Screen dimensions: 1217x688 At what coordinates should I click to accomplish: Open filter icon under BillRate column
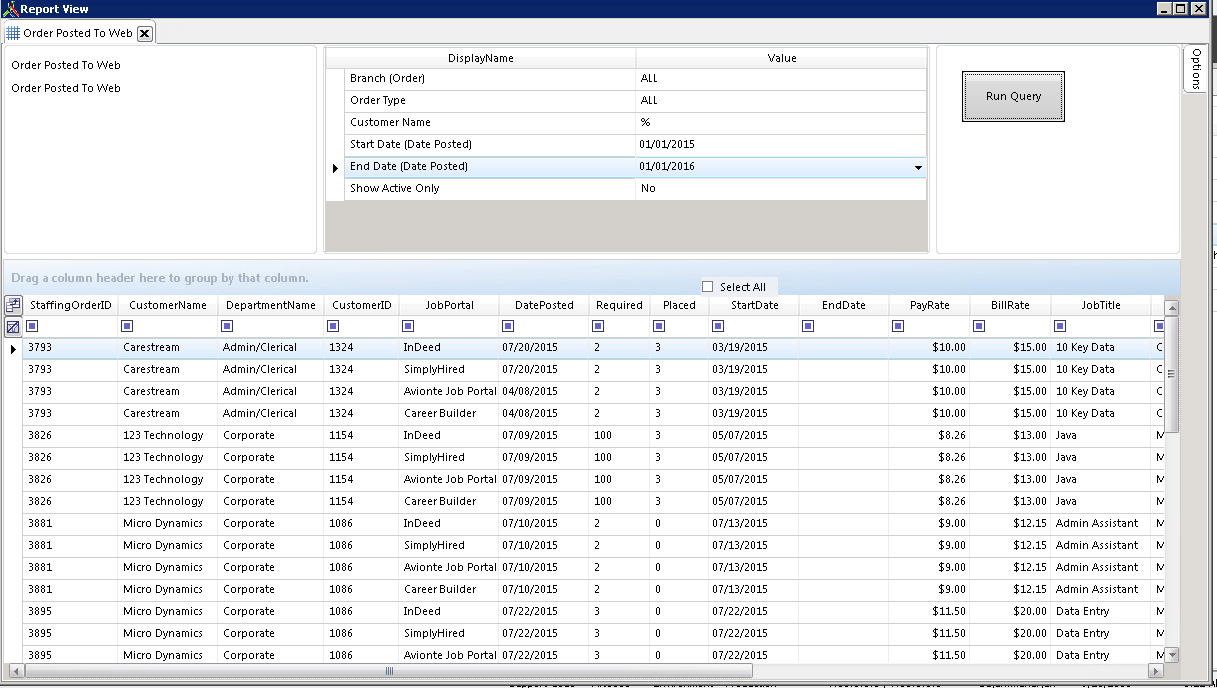click(979, 326)
